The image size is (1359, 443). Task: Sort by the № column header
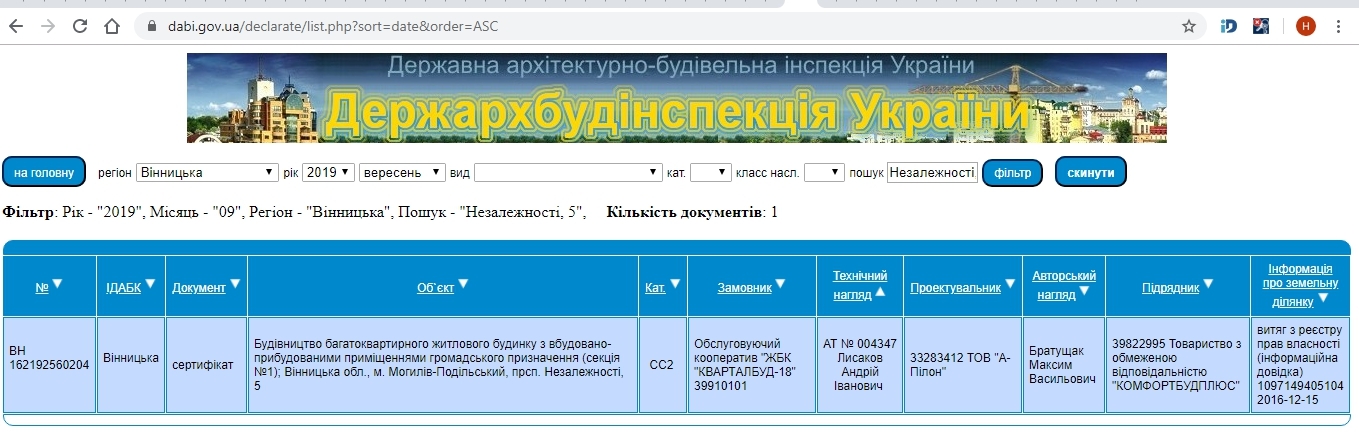pos(42,287)
